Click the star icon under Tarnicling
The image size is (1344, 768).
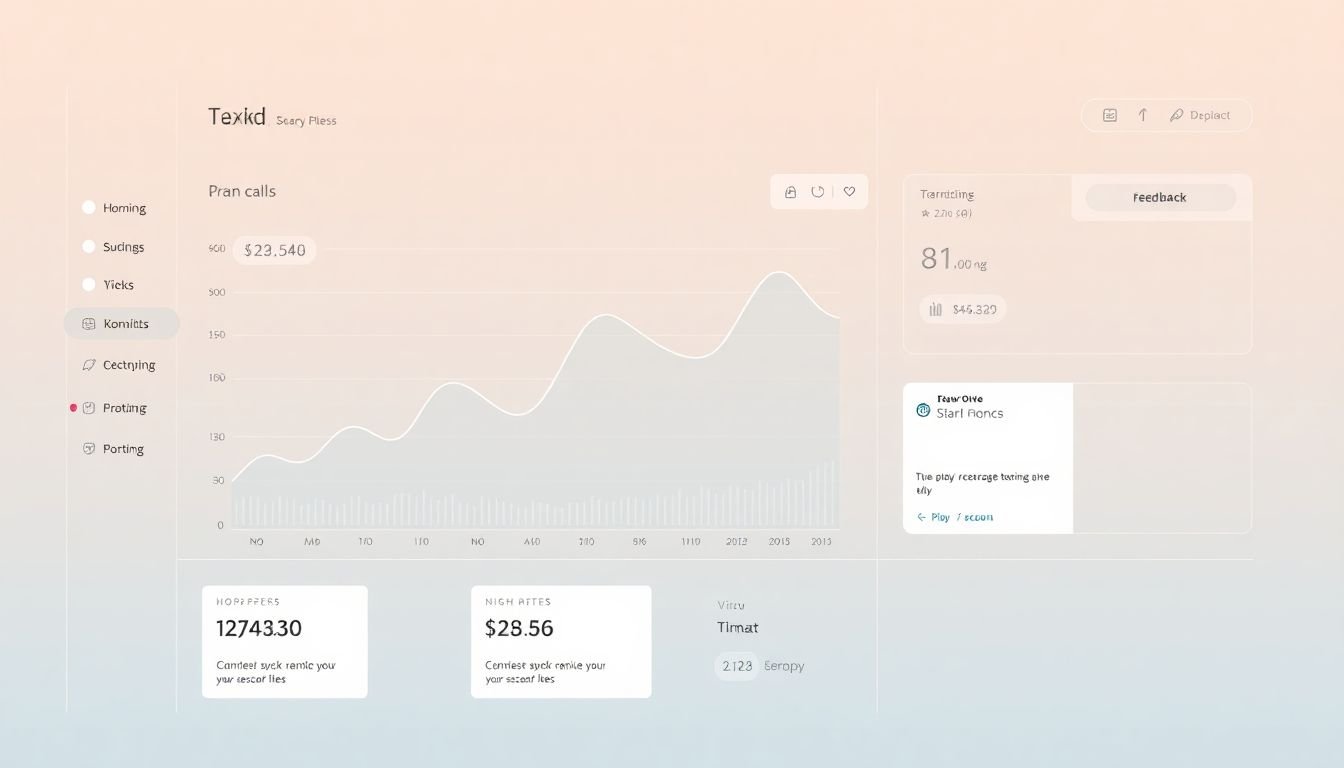coord(925,214)
